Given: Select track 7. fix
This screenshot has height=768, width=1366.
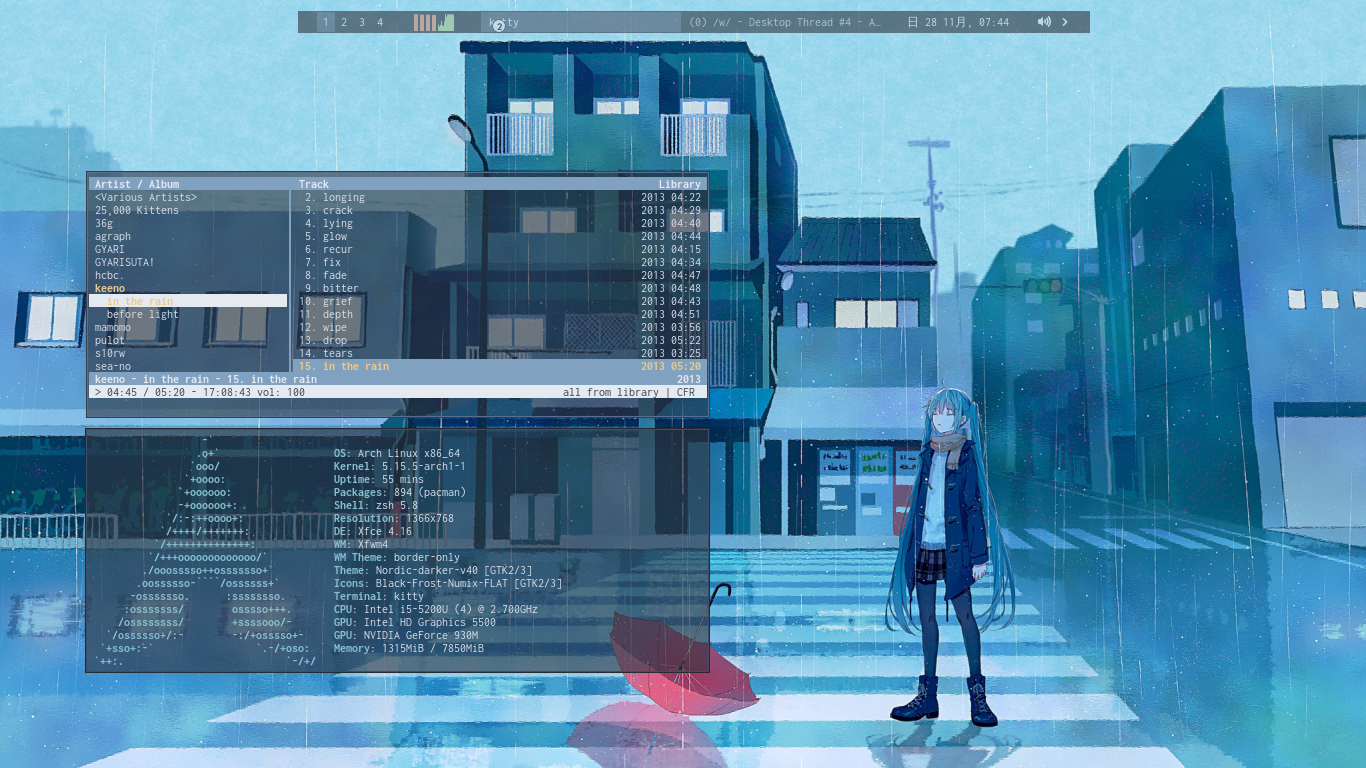Looking at the screenshot, I should pos(500,262).
